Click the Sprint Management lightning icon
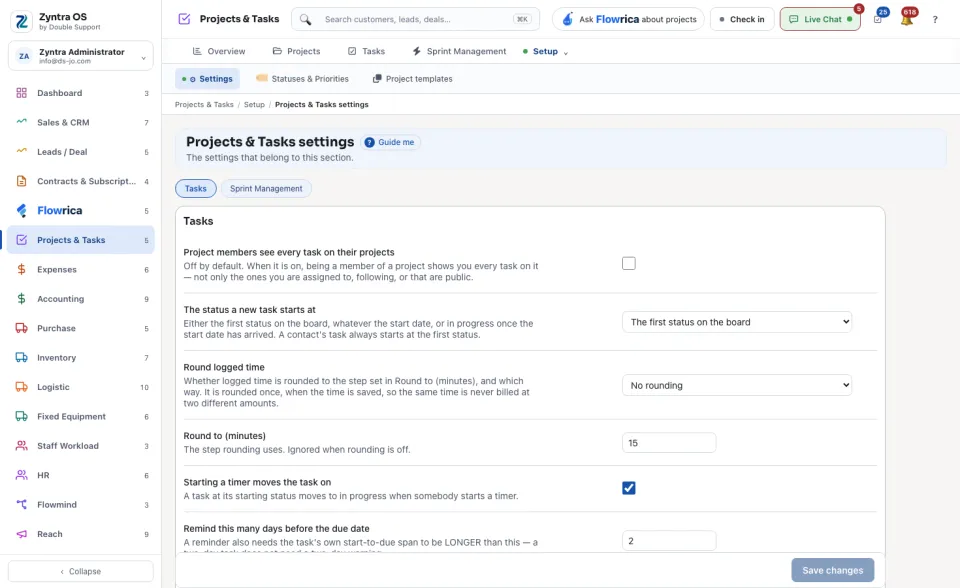 point(416,51)
